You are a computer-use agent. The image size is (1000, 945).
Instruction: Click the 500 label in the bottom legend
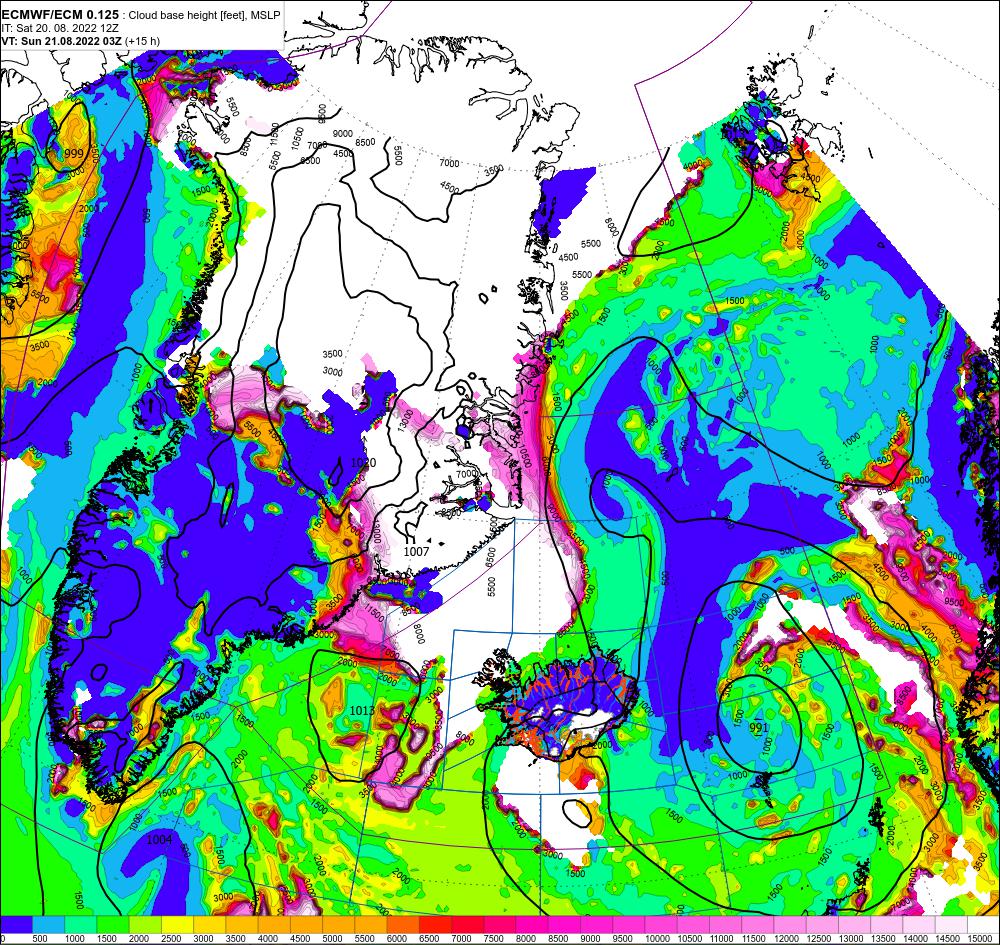(40, 939)
